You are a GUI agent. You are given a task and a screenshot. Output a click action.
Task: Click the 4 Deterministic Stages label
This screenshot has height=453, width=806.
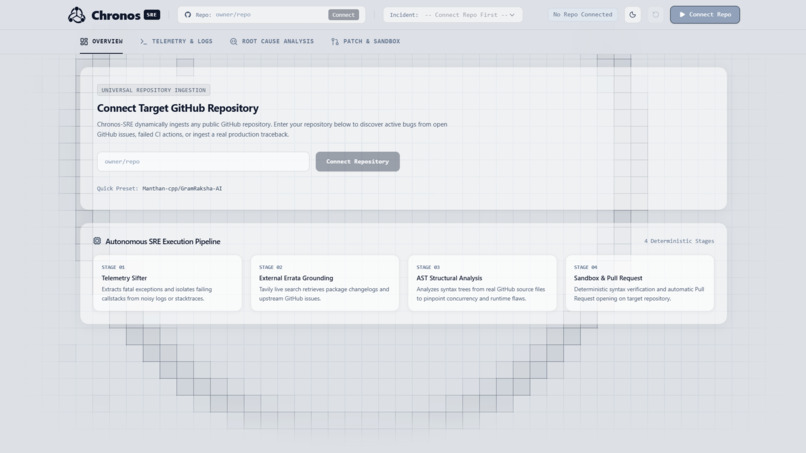tap(679, 241)
